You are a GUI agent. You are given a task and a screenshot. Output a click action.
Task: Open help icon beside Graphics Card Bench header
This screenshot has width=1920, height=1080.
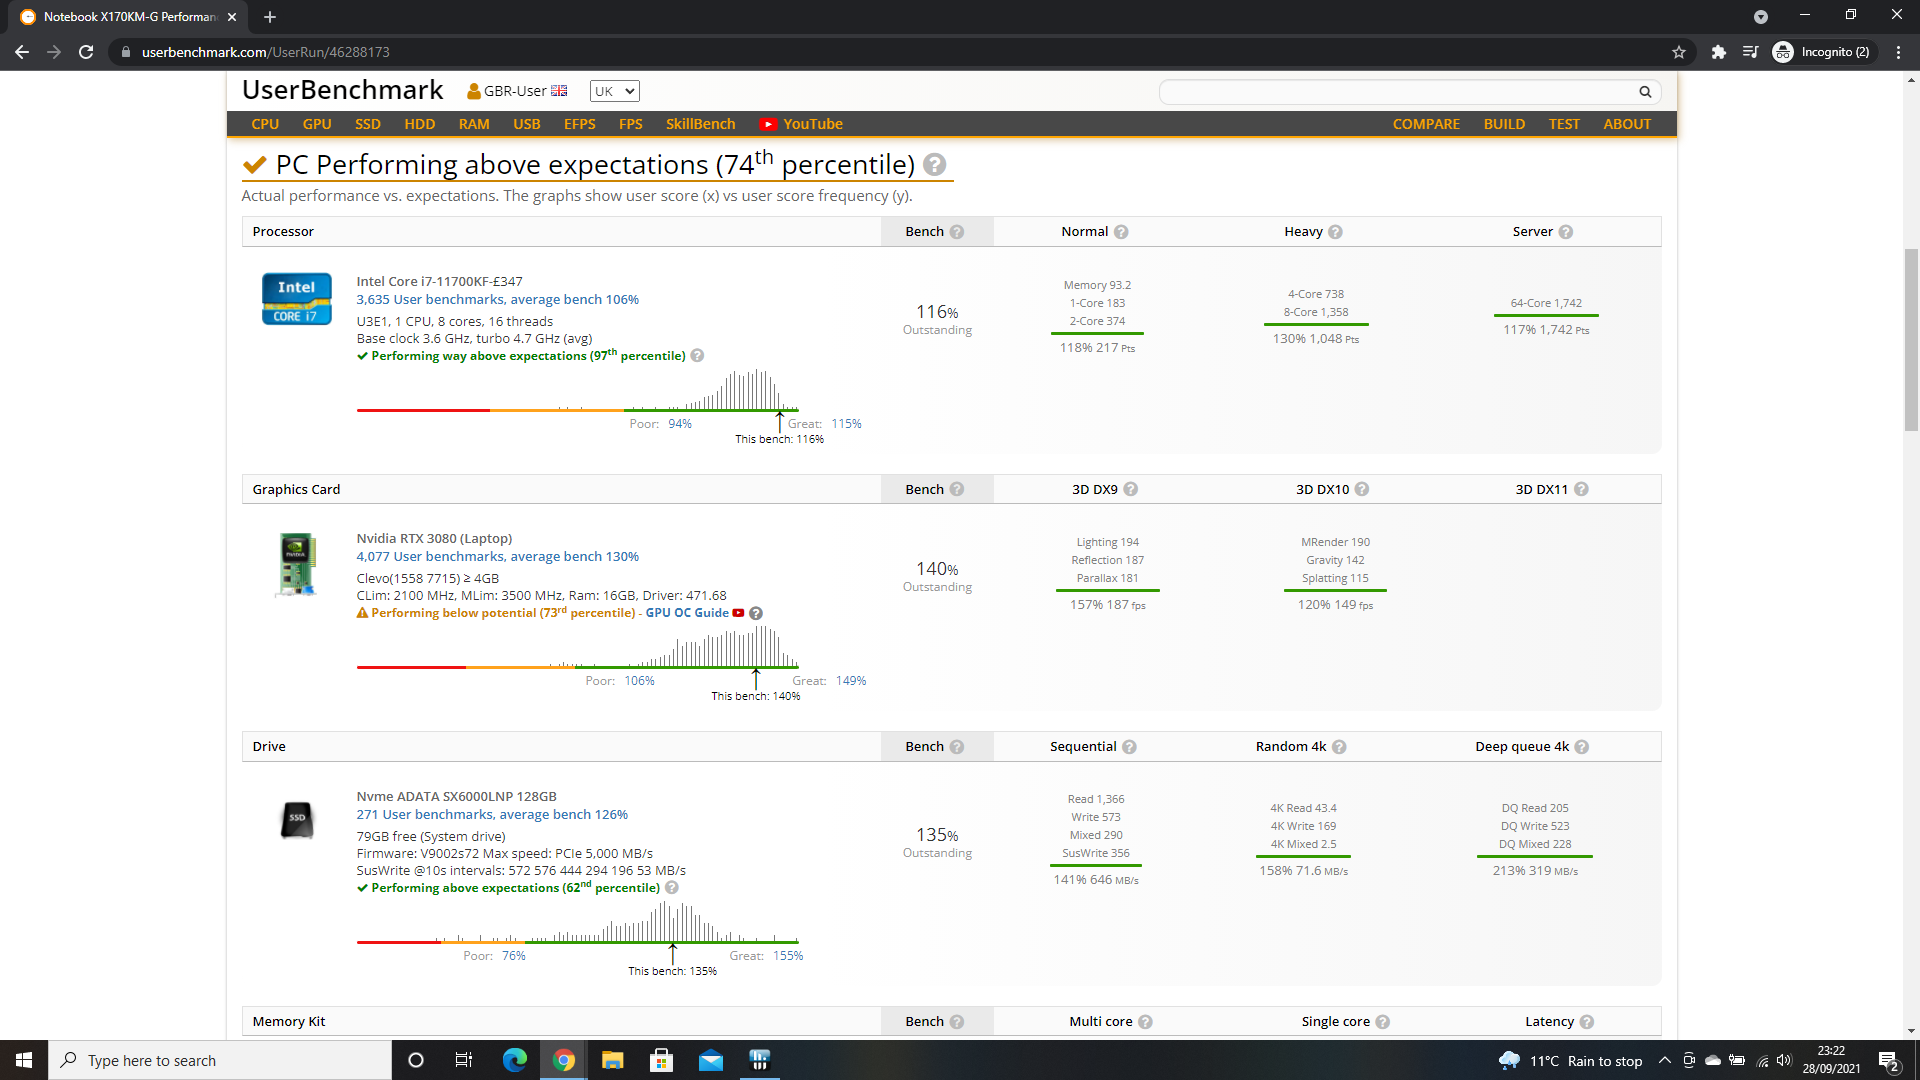957,489
